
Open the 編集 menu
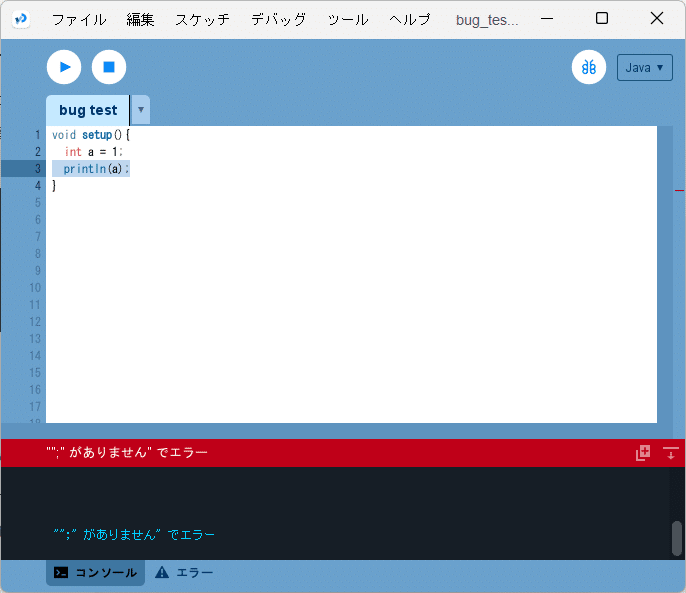pyautogui.click(x=140, y=20)
